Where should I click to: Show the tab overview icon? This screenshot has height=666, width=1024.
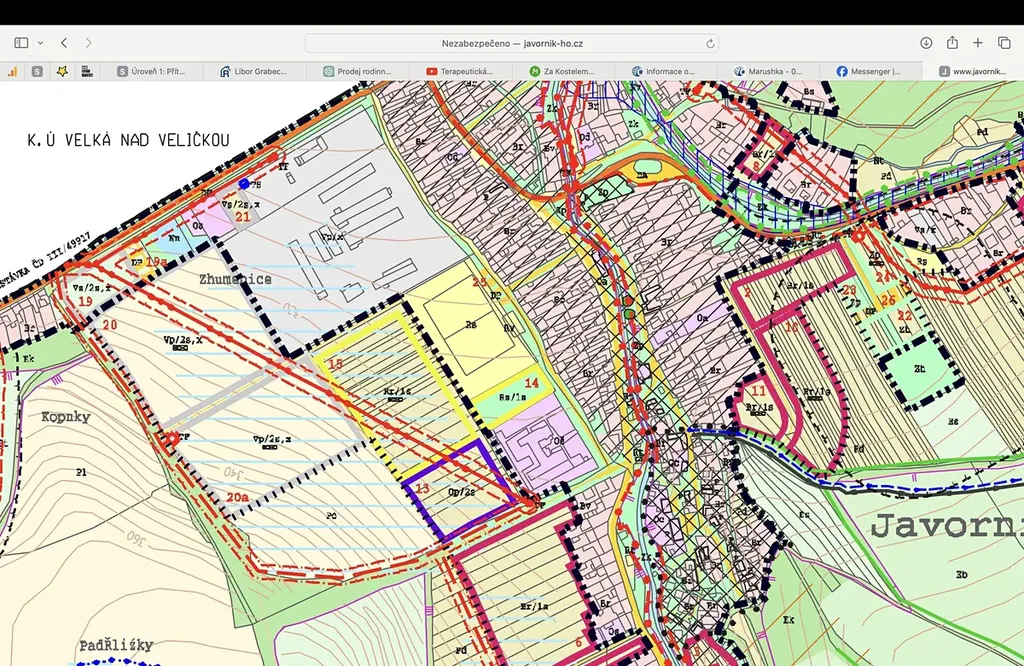click(1004, 43)
